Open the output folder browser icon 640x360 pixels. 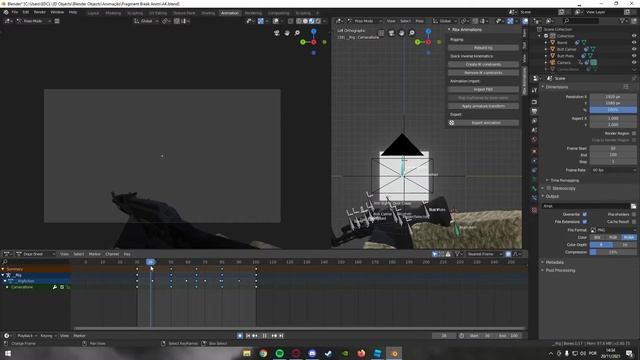[x=633, y=206]
